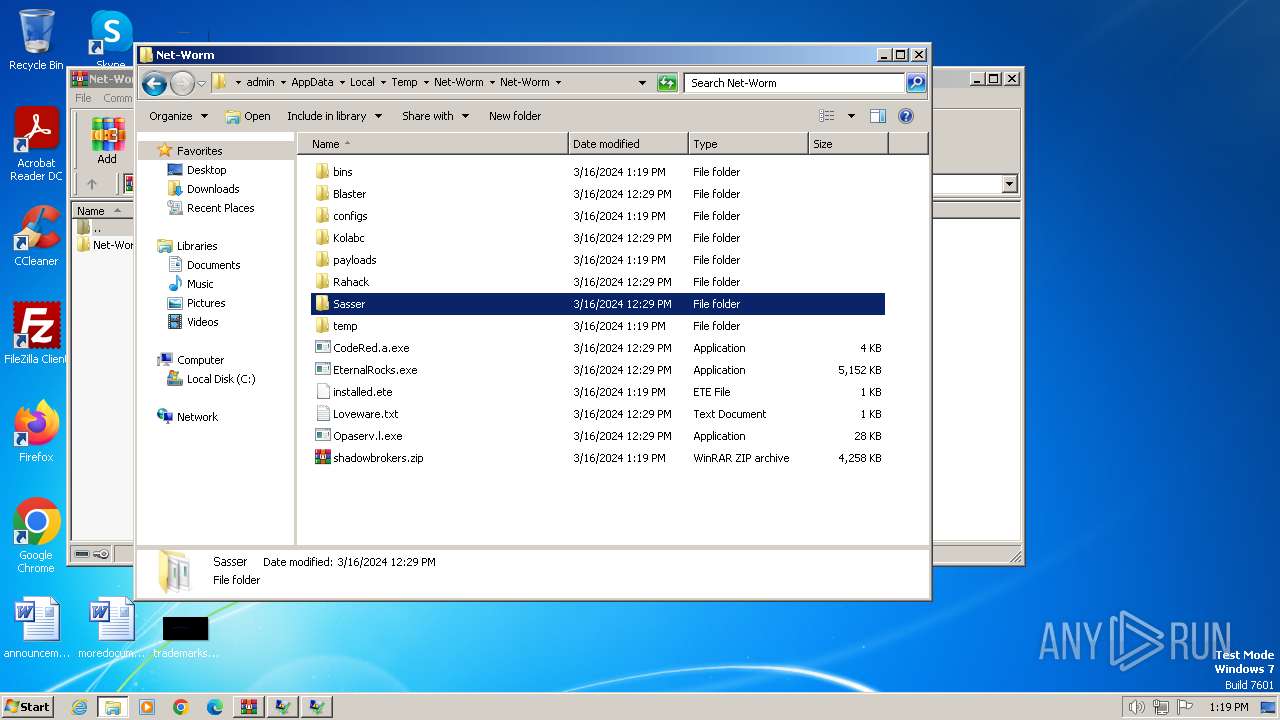Image resolution: width=1280 pixels, height=720 pixels.
Task: Change view using the views icon
Action: [827, 116]
